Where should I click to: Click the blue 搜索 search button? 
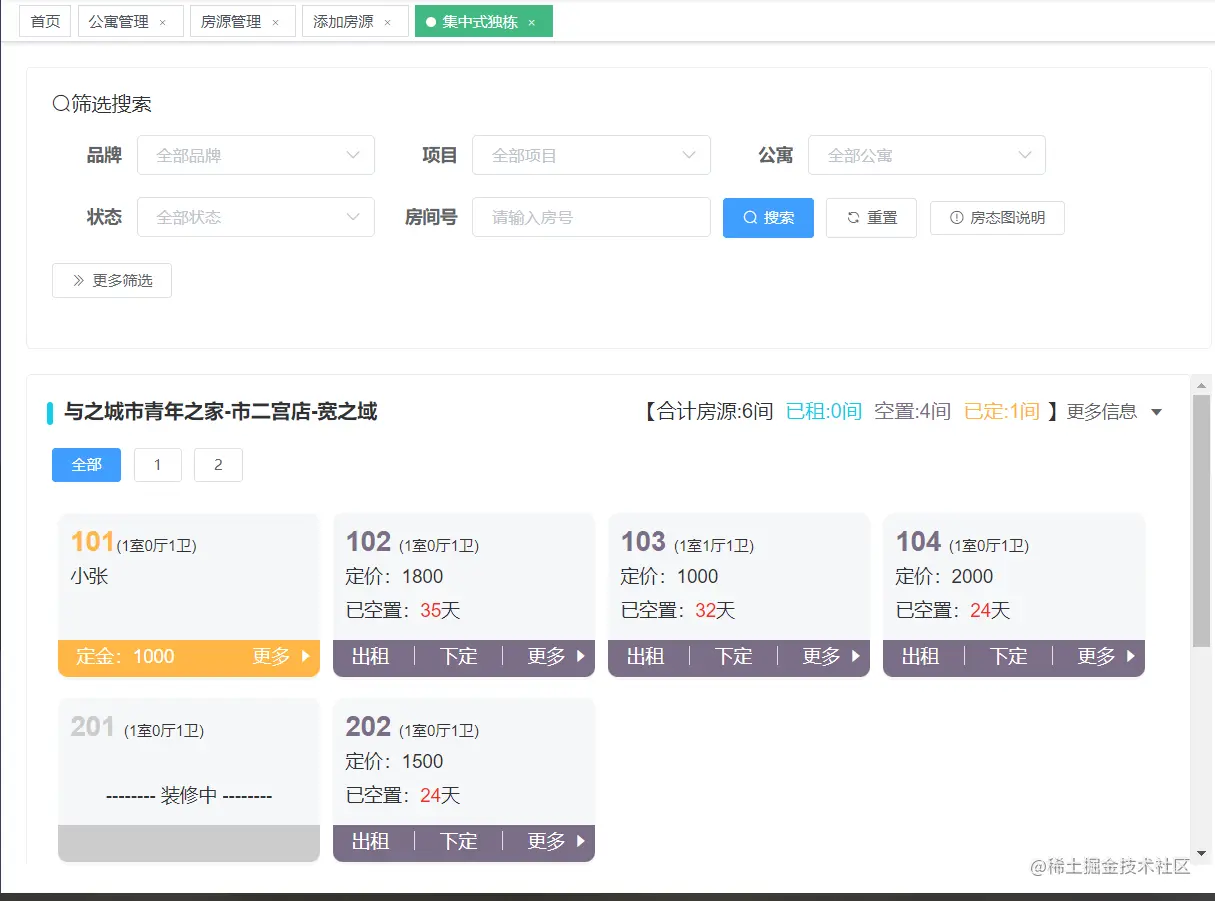(x=768, y=218)
